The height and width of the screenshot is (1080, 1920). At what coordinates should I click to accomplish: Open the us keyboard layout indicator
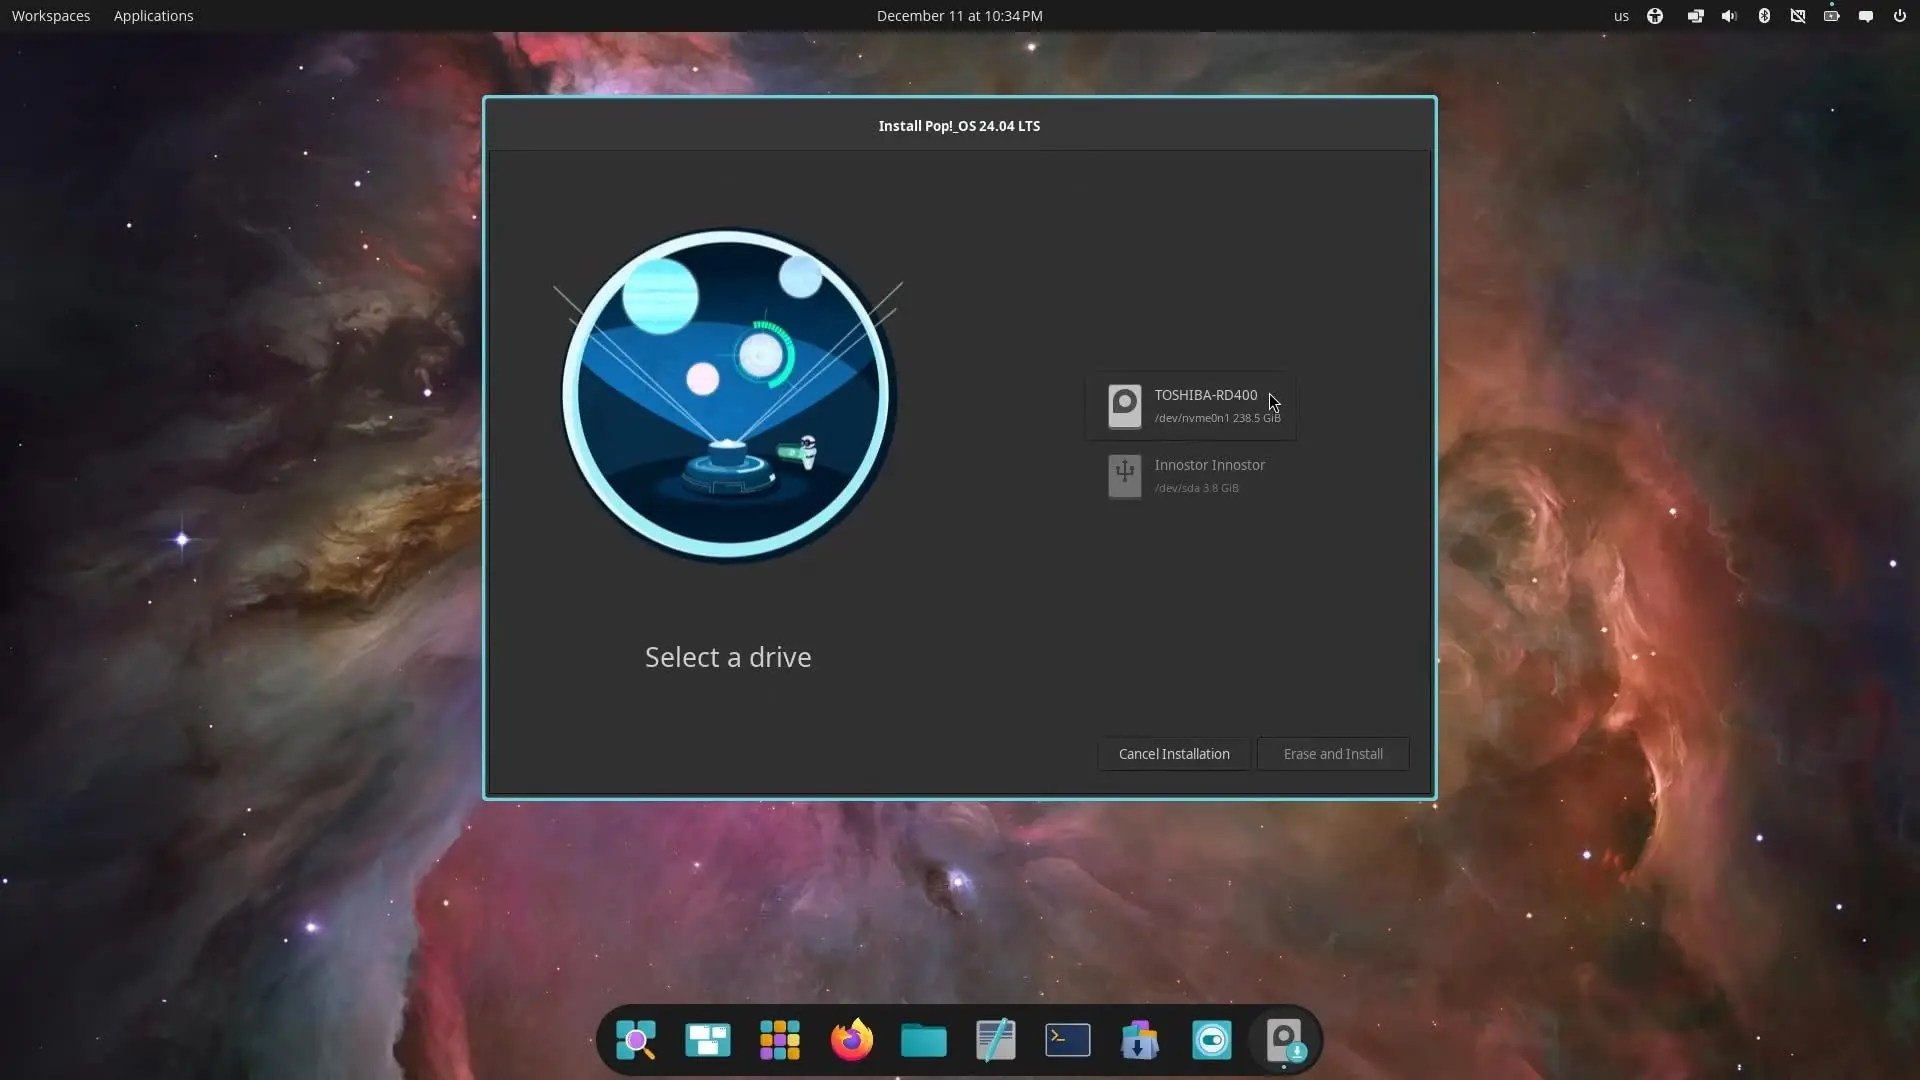(x=1621, y=16)
